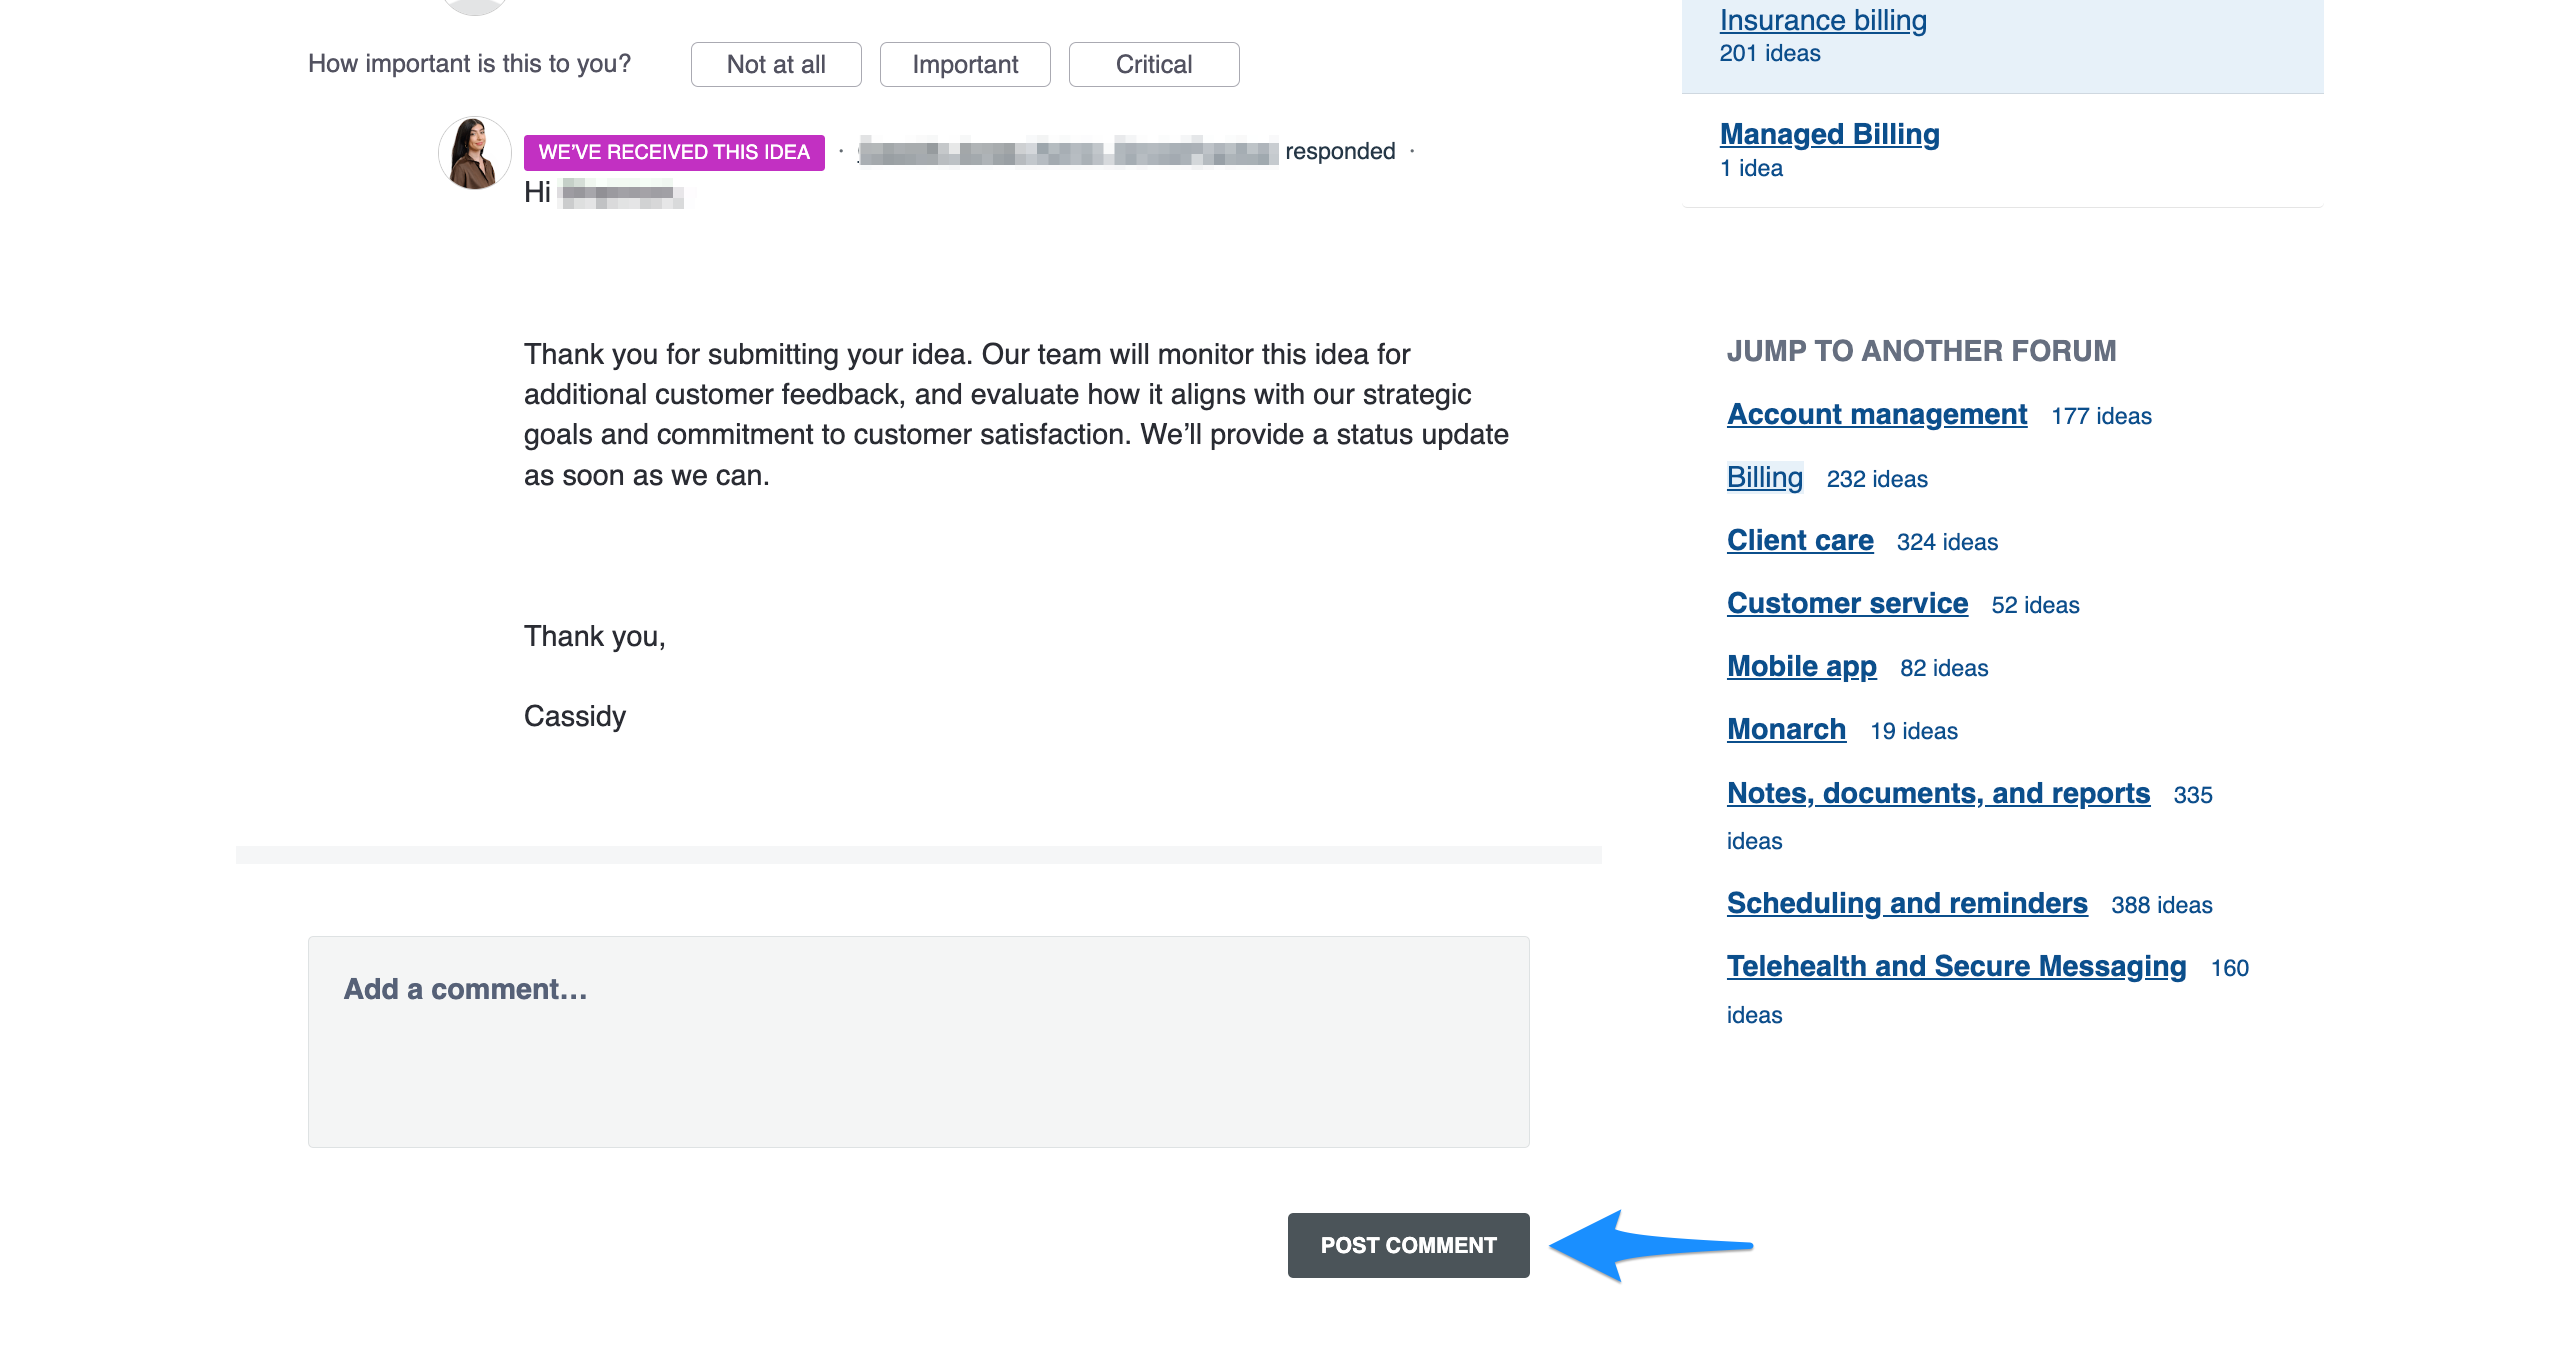Click the 'We've received this idea' status badge
Screen dimensions: 2560x1353
[674, 152]
